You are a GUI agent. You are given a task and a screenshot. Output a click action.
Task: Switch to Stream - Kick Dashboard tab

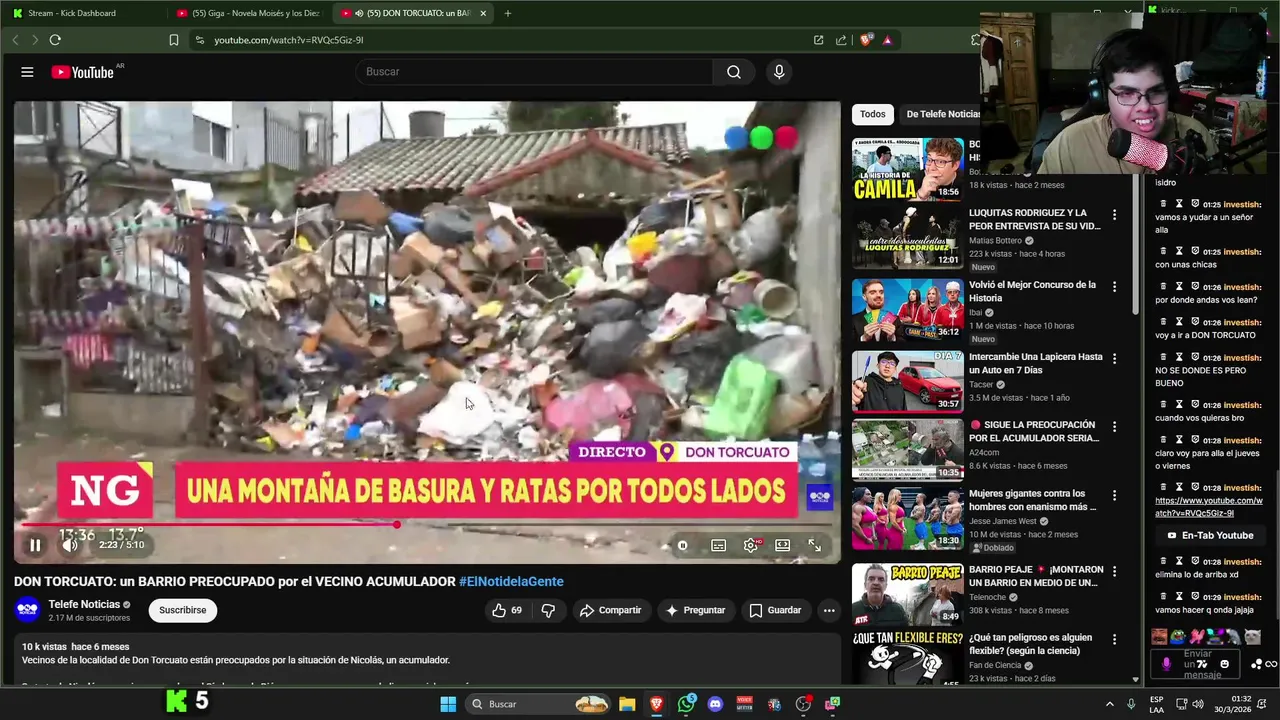pyautogui.click(x=84, y=13)
